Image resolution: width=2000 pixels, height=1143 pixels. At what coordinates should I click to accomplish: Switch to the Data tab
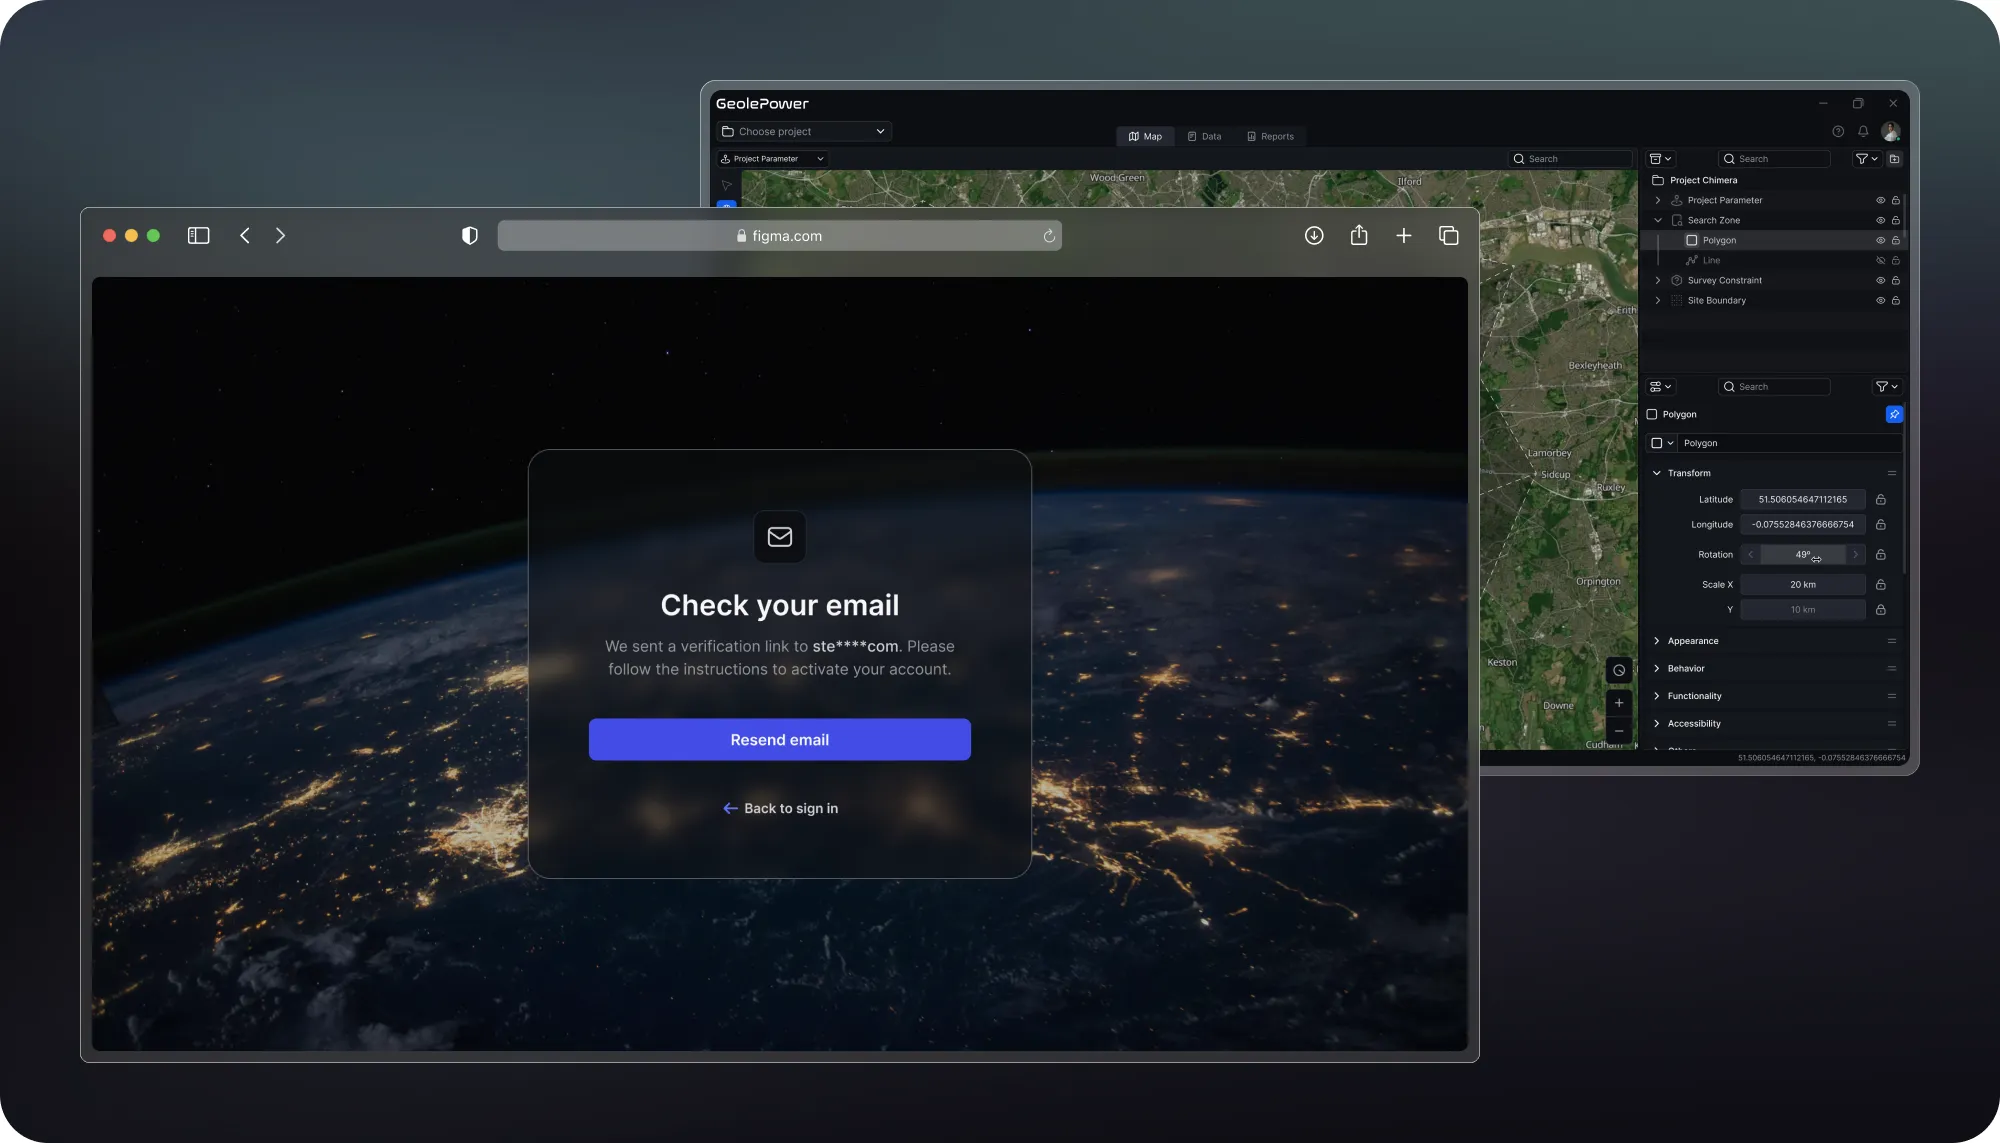(1204, 136)
